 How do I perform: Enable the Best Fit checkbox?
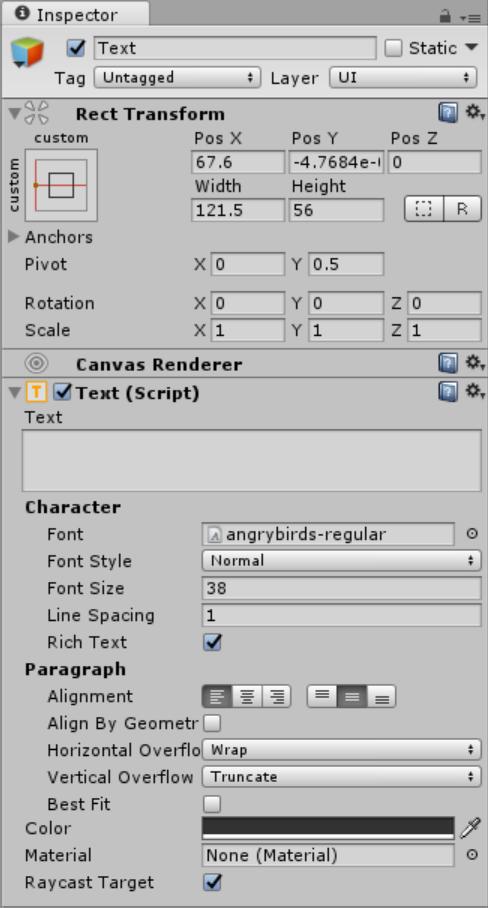[x=212, y=804]
